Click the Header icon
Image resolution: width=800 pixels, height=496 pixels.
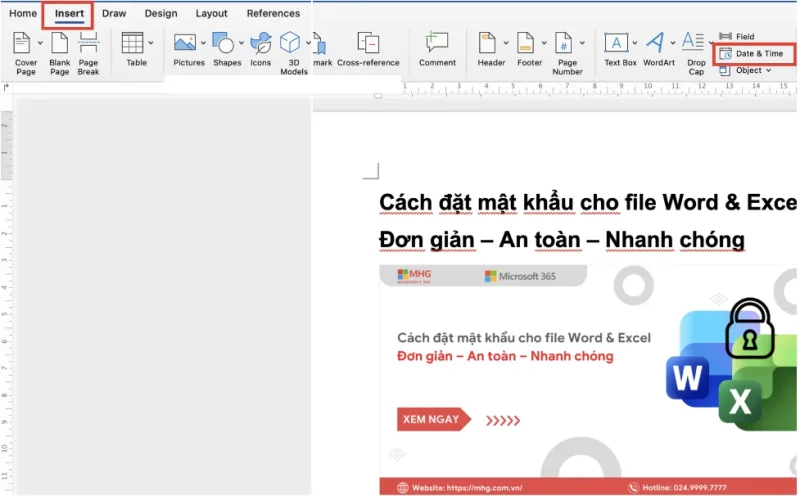click(487, 43)
